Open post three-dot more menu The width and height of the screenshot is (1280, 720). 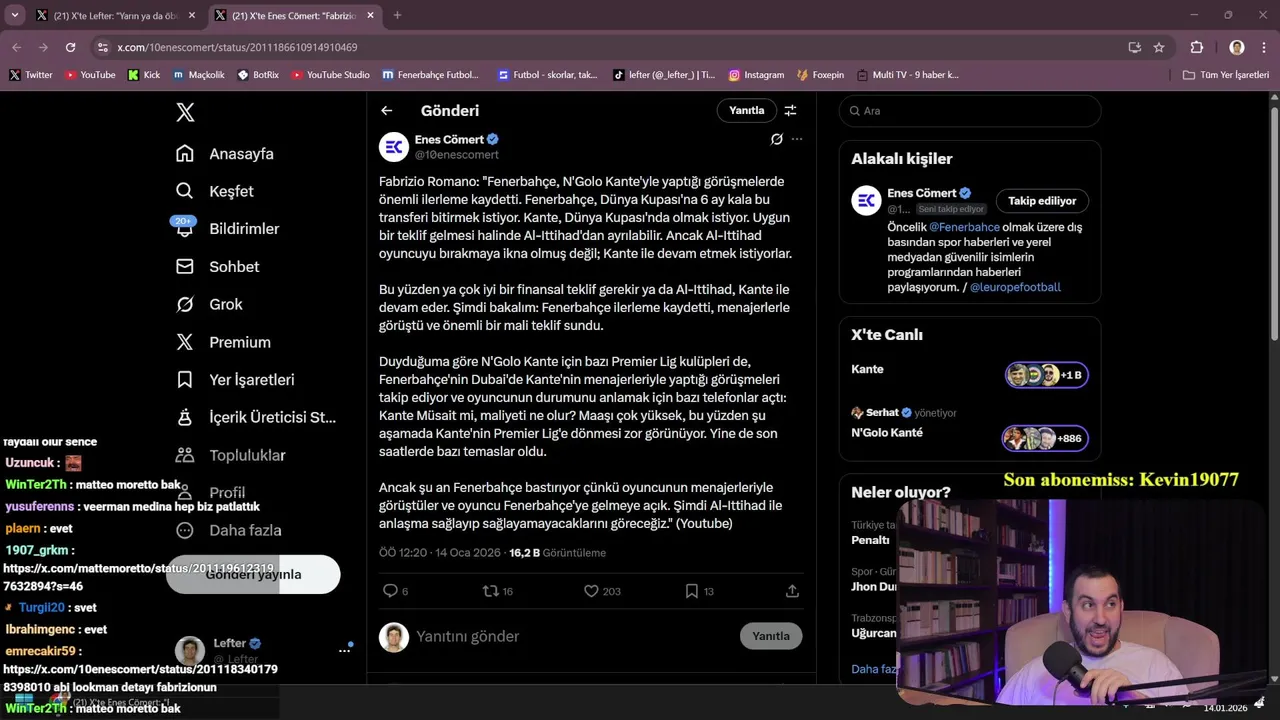(797, 139)
